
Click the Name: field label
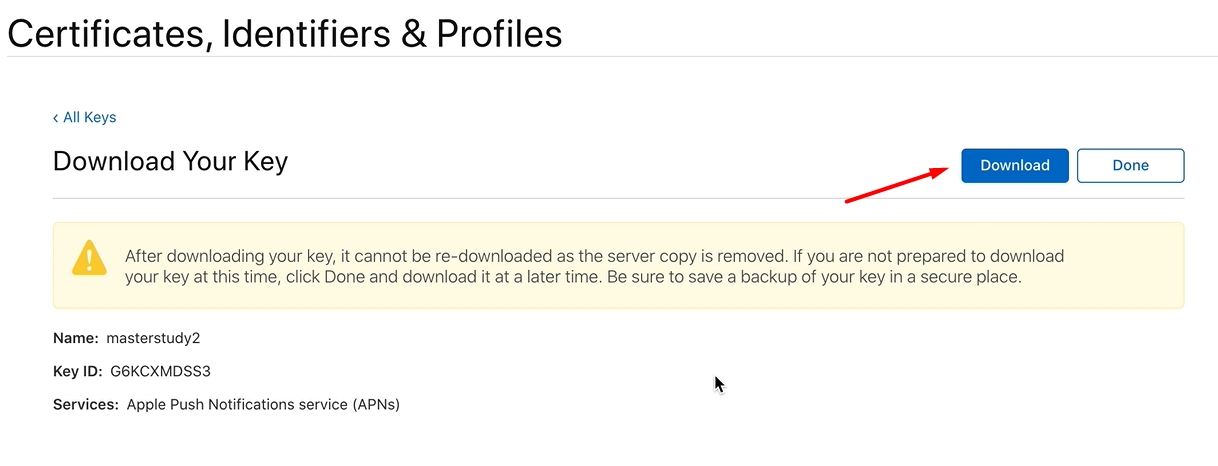pyautogui.click(x=75, y=338)
